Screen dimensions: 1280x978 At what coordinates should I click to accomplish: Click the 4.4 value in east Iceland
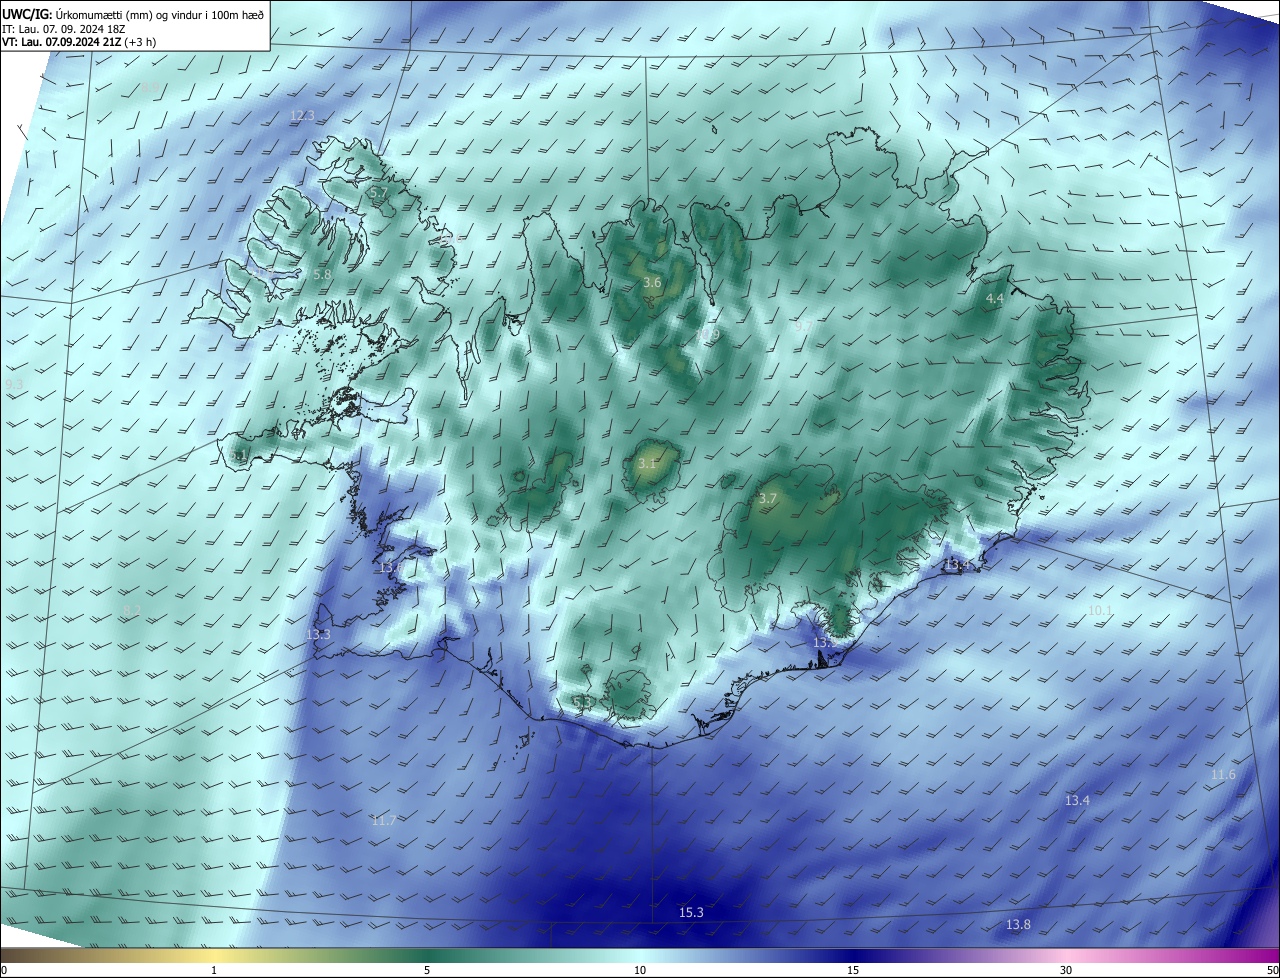tap(994, 299)
